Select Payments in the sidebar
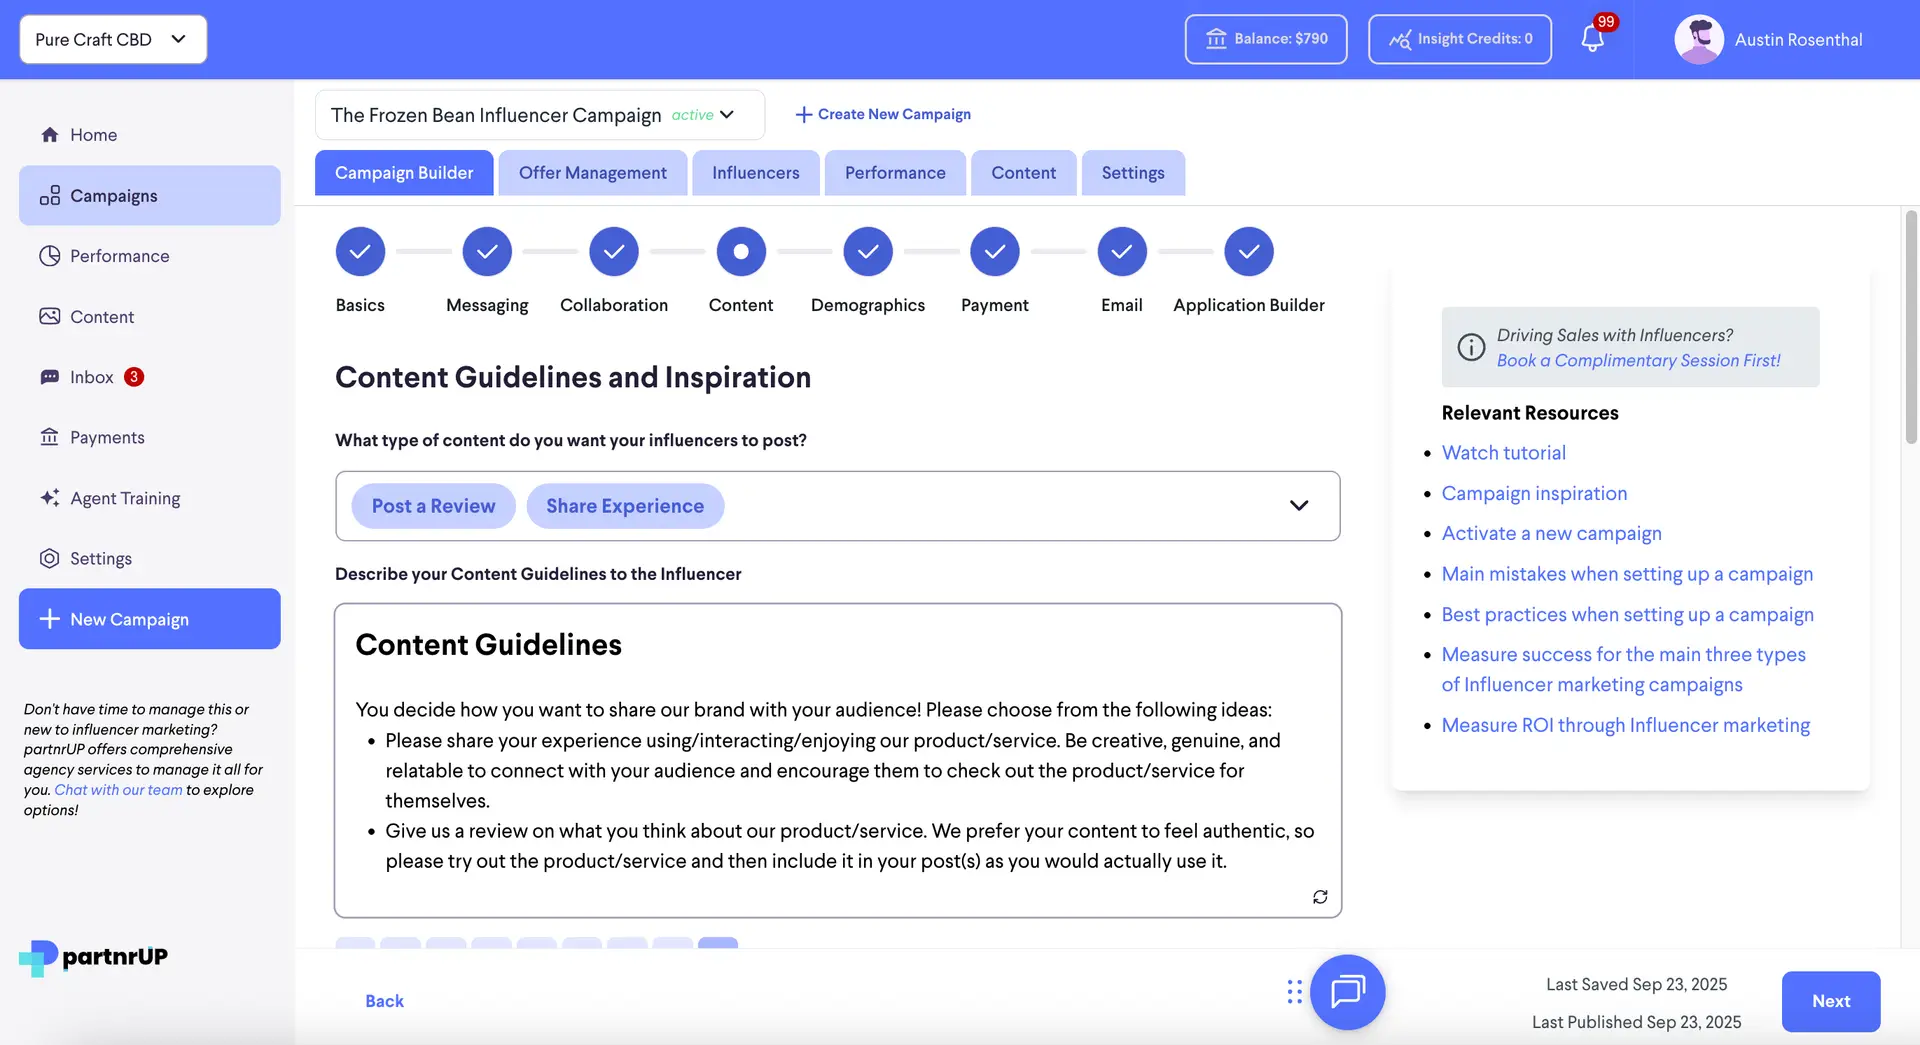The image size is (1920, 1045). [107, 437]
